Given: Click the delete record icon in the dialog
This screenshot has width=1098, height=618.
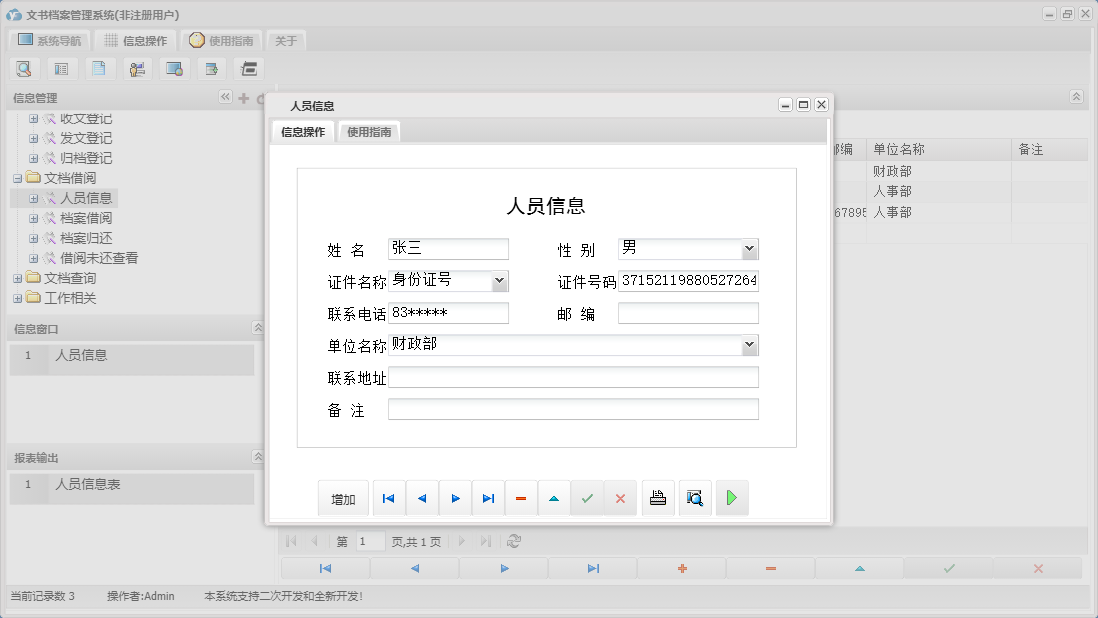Looking at the screenshot, I should coord(521,497).
